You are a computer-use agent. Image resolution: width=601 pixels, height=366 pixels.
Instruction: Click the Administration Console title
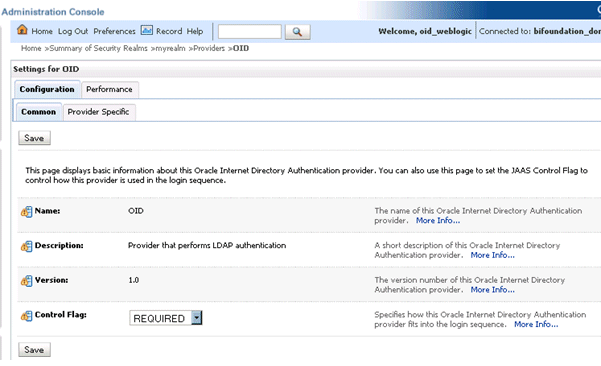53,12
